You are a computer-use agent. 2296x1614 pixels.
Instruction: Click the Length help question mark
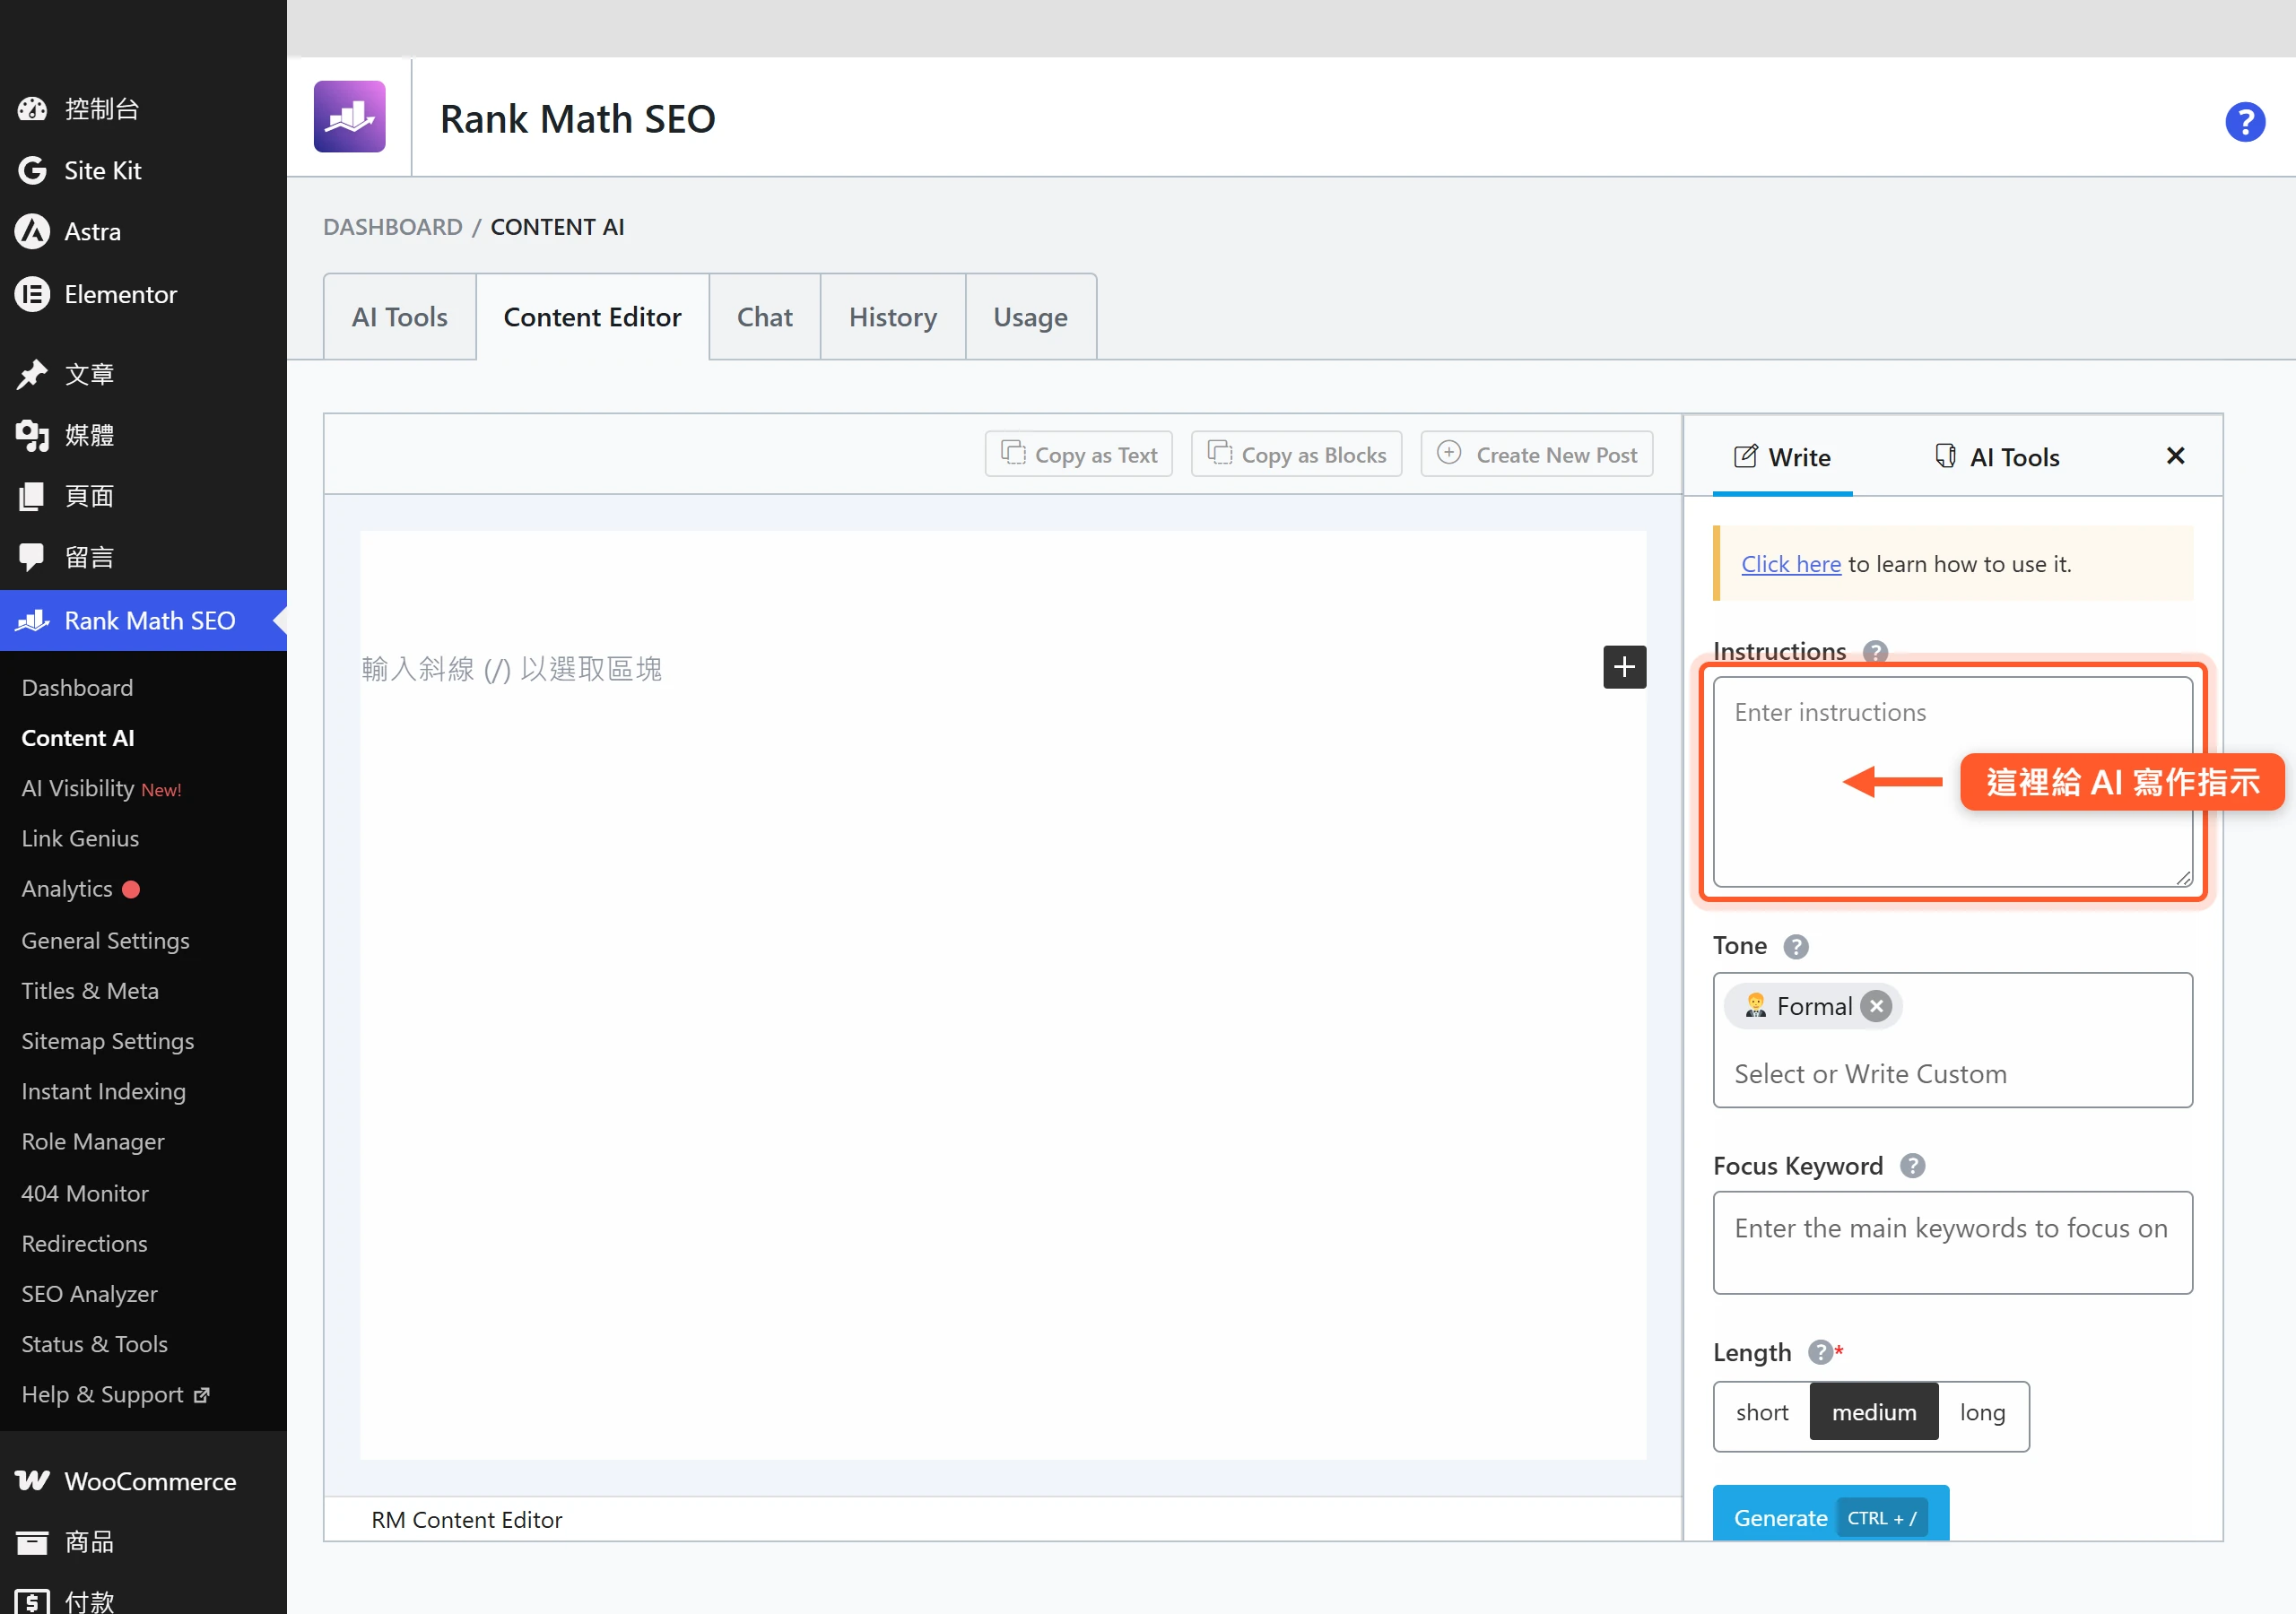coord(1820,1352)
